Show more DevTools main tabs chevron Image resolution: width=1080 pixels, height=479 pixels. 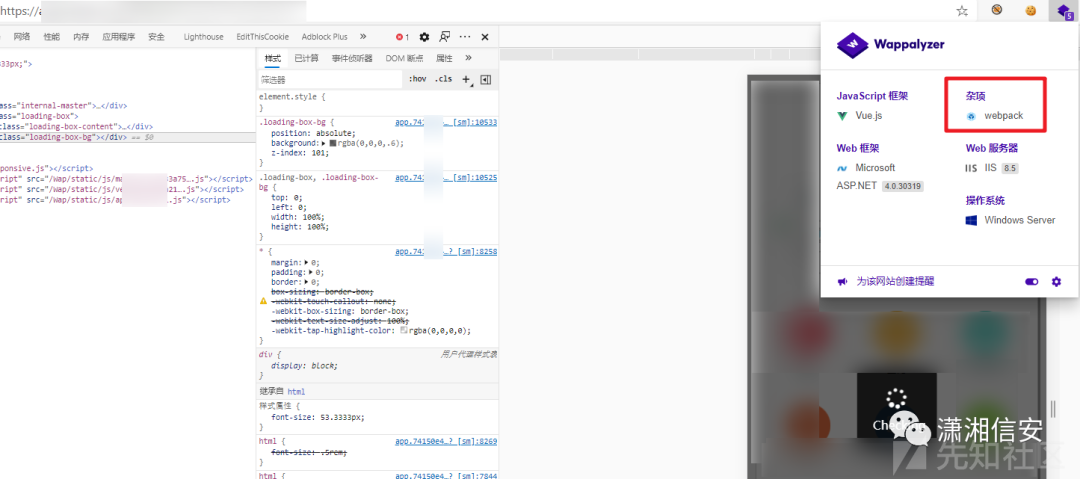[x=363, y=37]
